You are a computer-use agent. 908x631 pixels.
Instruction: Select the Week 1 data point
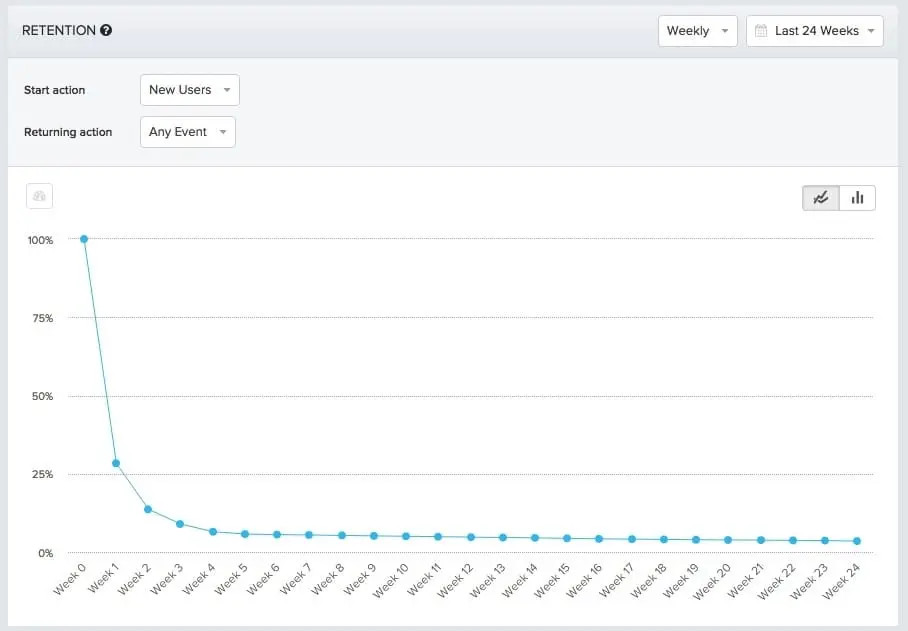click(x=116, y=463)
